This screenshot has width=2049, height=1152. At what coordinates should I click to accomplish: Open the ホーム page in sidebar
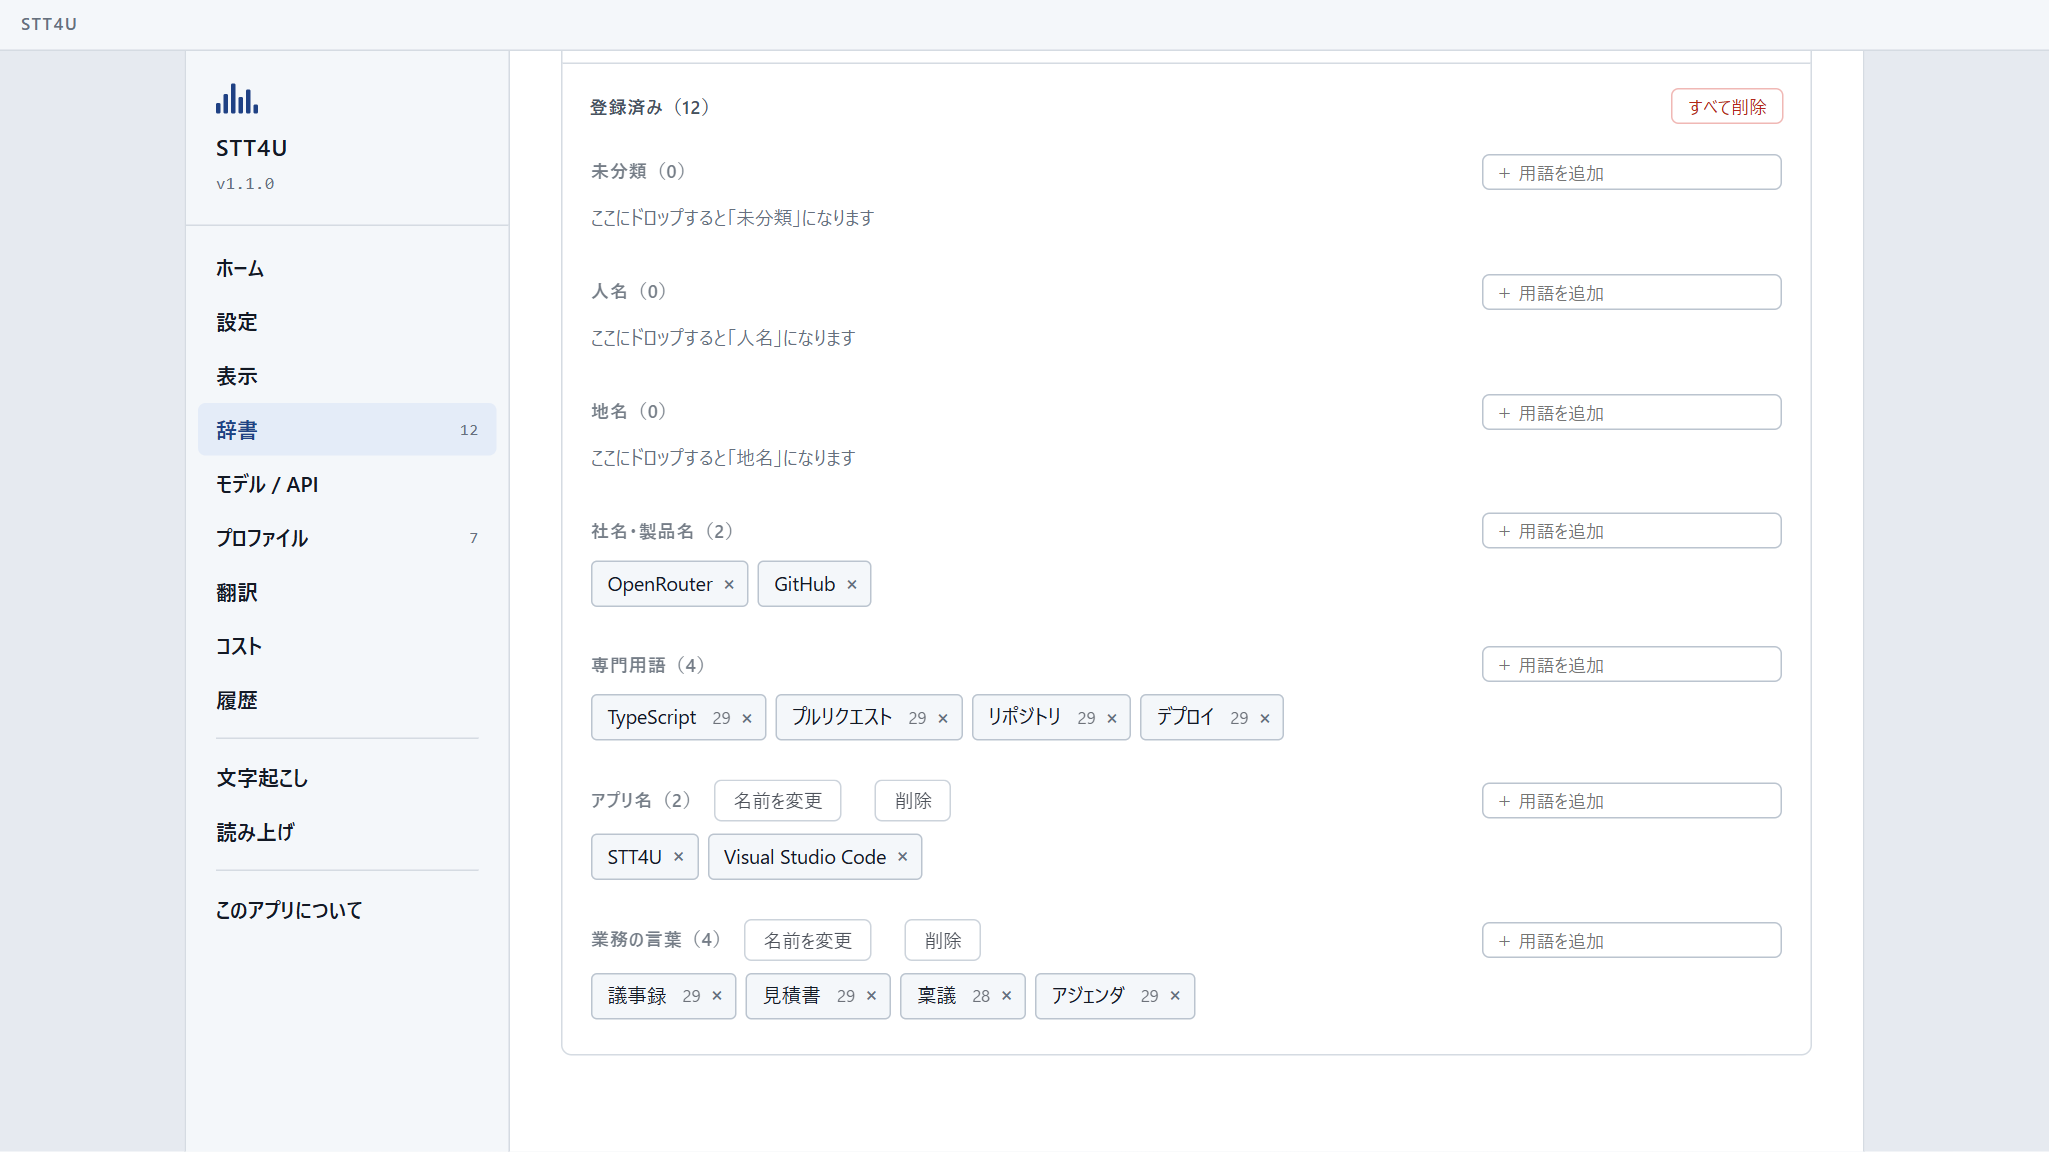[347, 268]
